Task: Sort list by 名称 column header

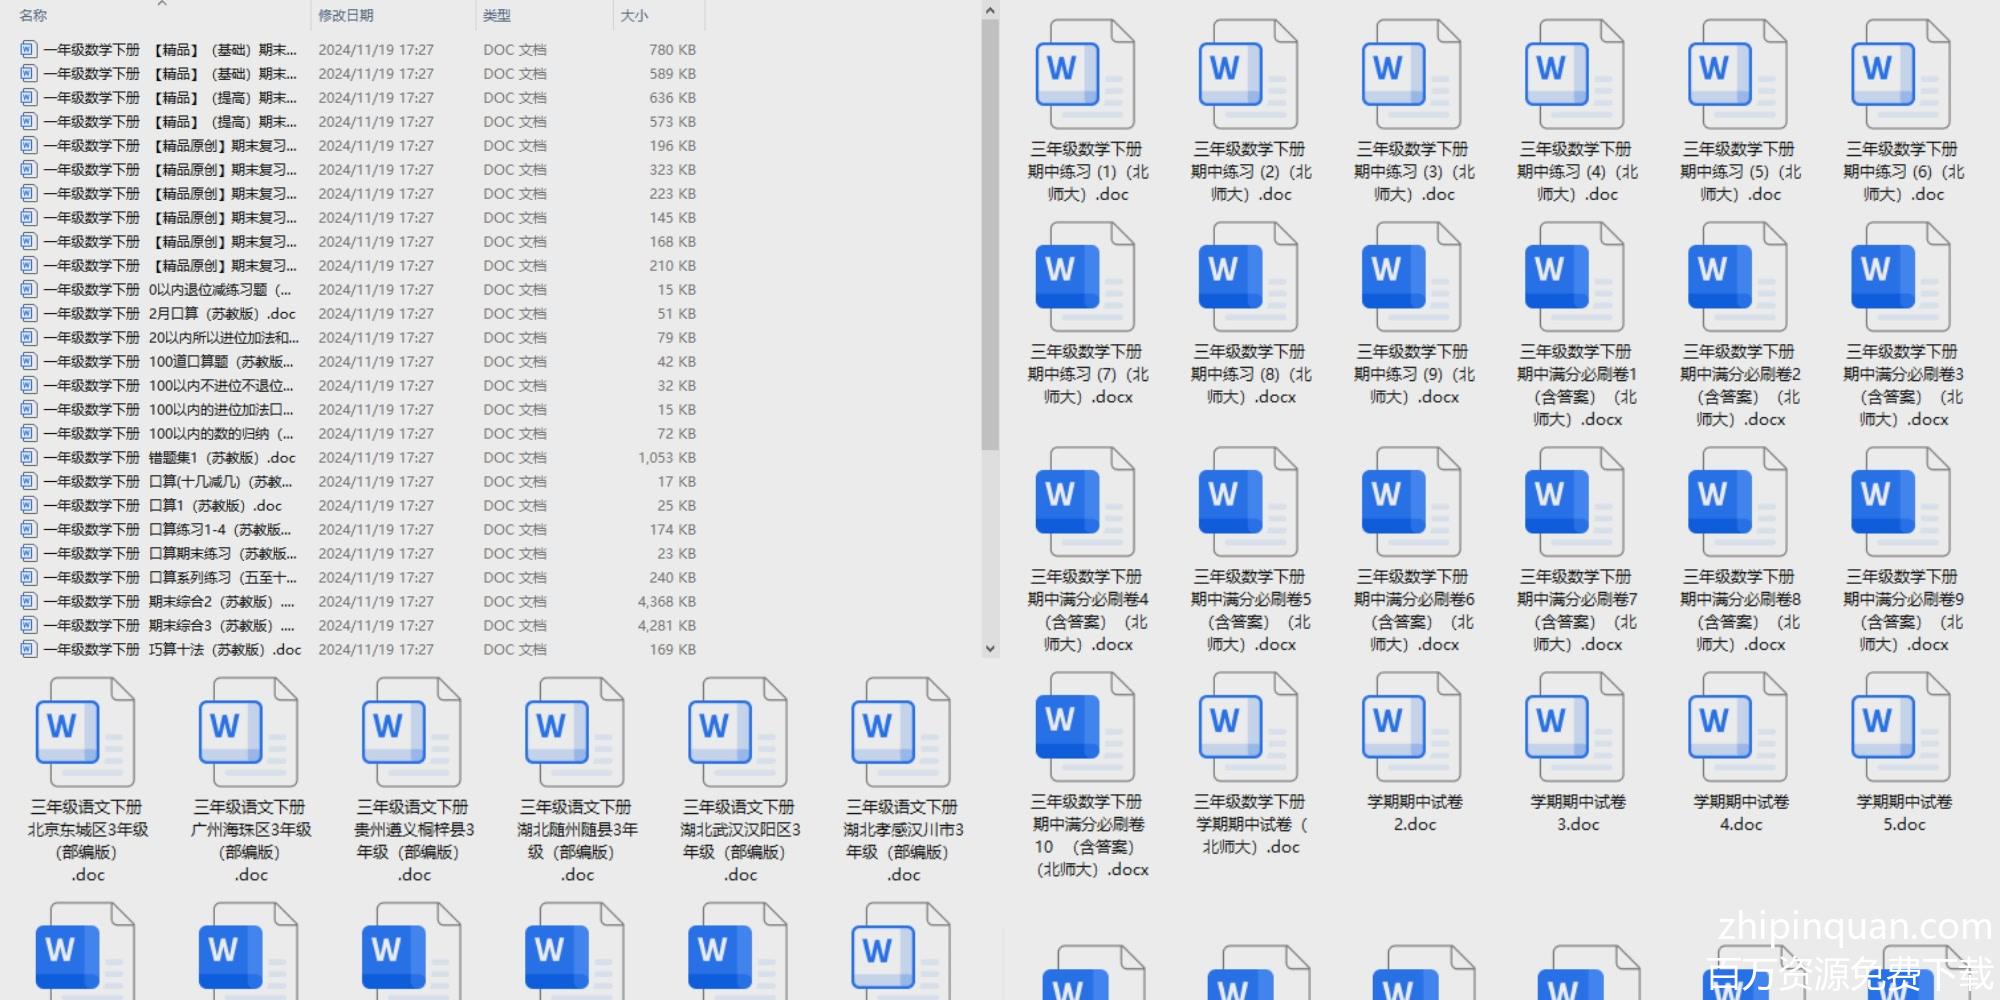Action: coord(34,16)
